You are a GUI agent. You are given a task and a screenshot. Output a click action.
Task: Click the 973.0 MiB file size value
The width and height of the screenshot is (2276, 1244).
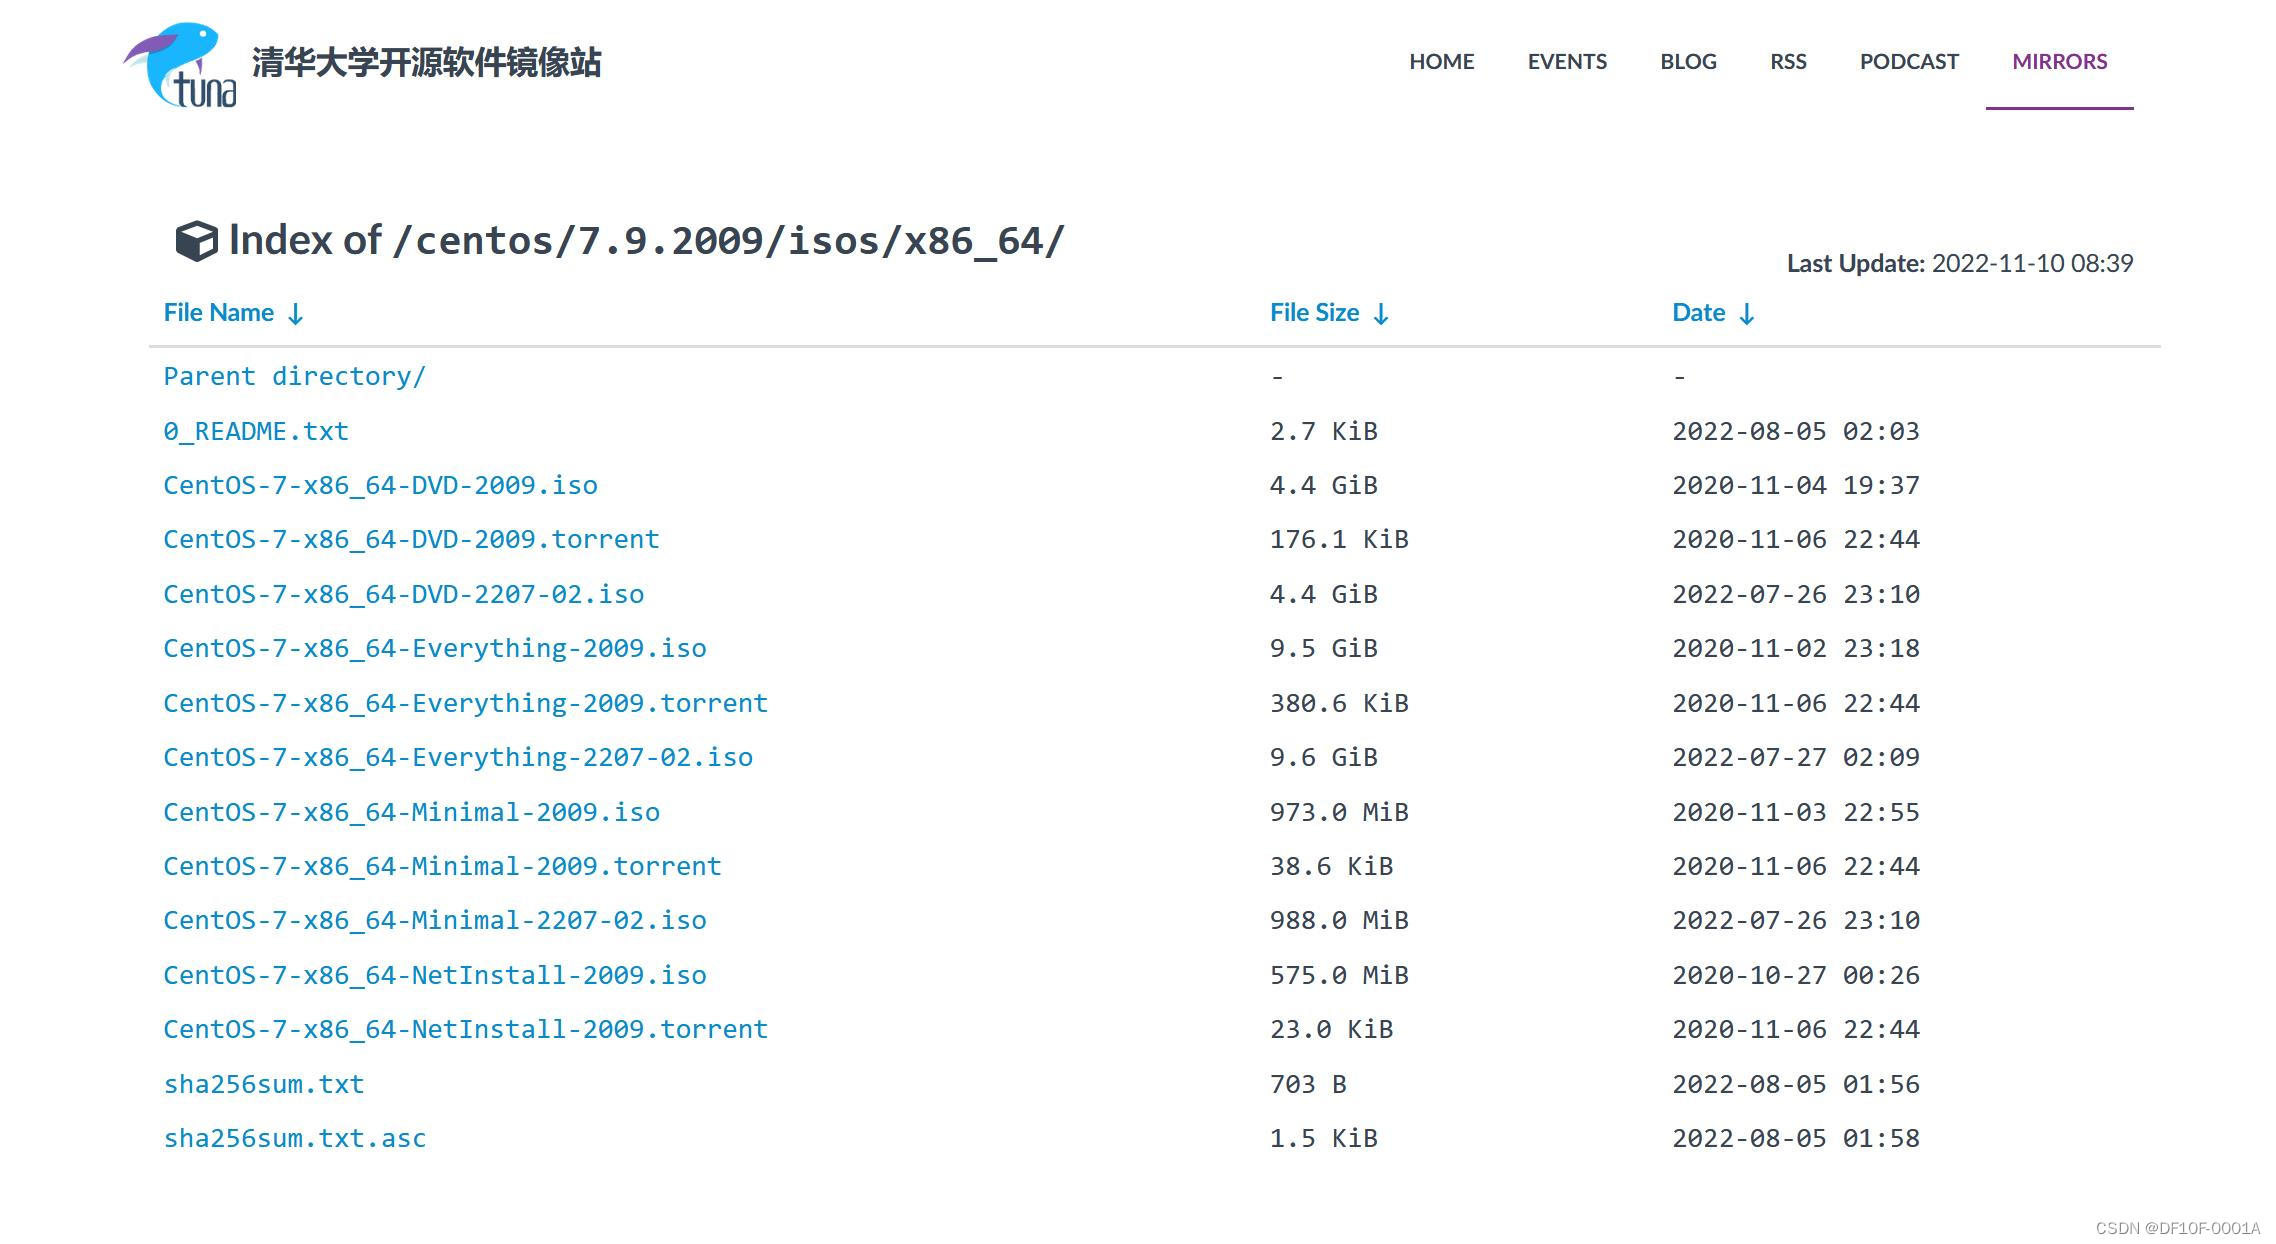[1339, 812]
